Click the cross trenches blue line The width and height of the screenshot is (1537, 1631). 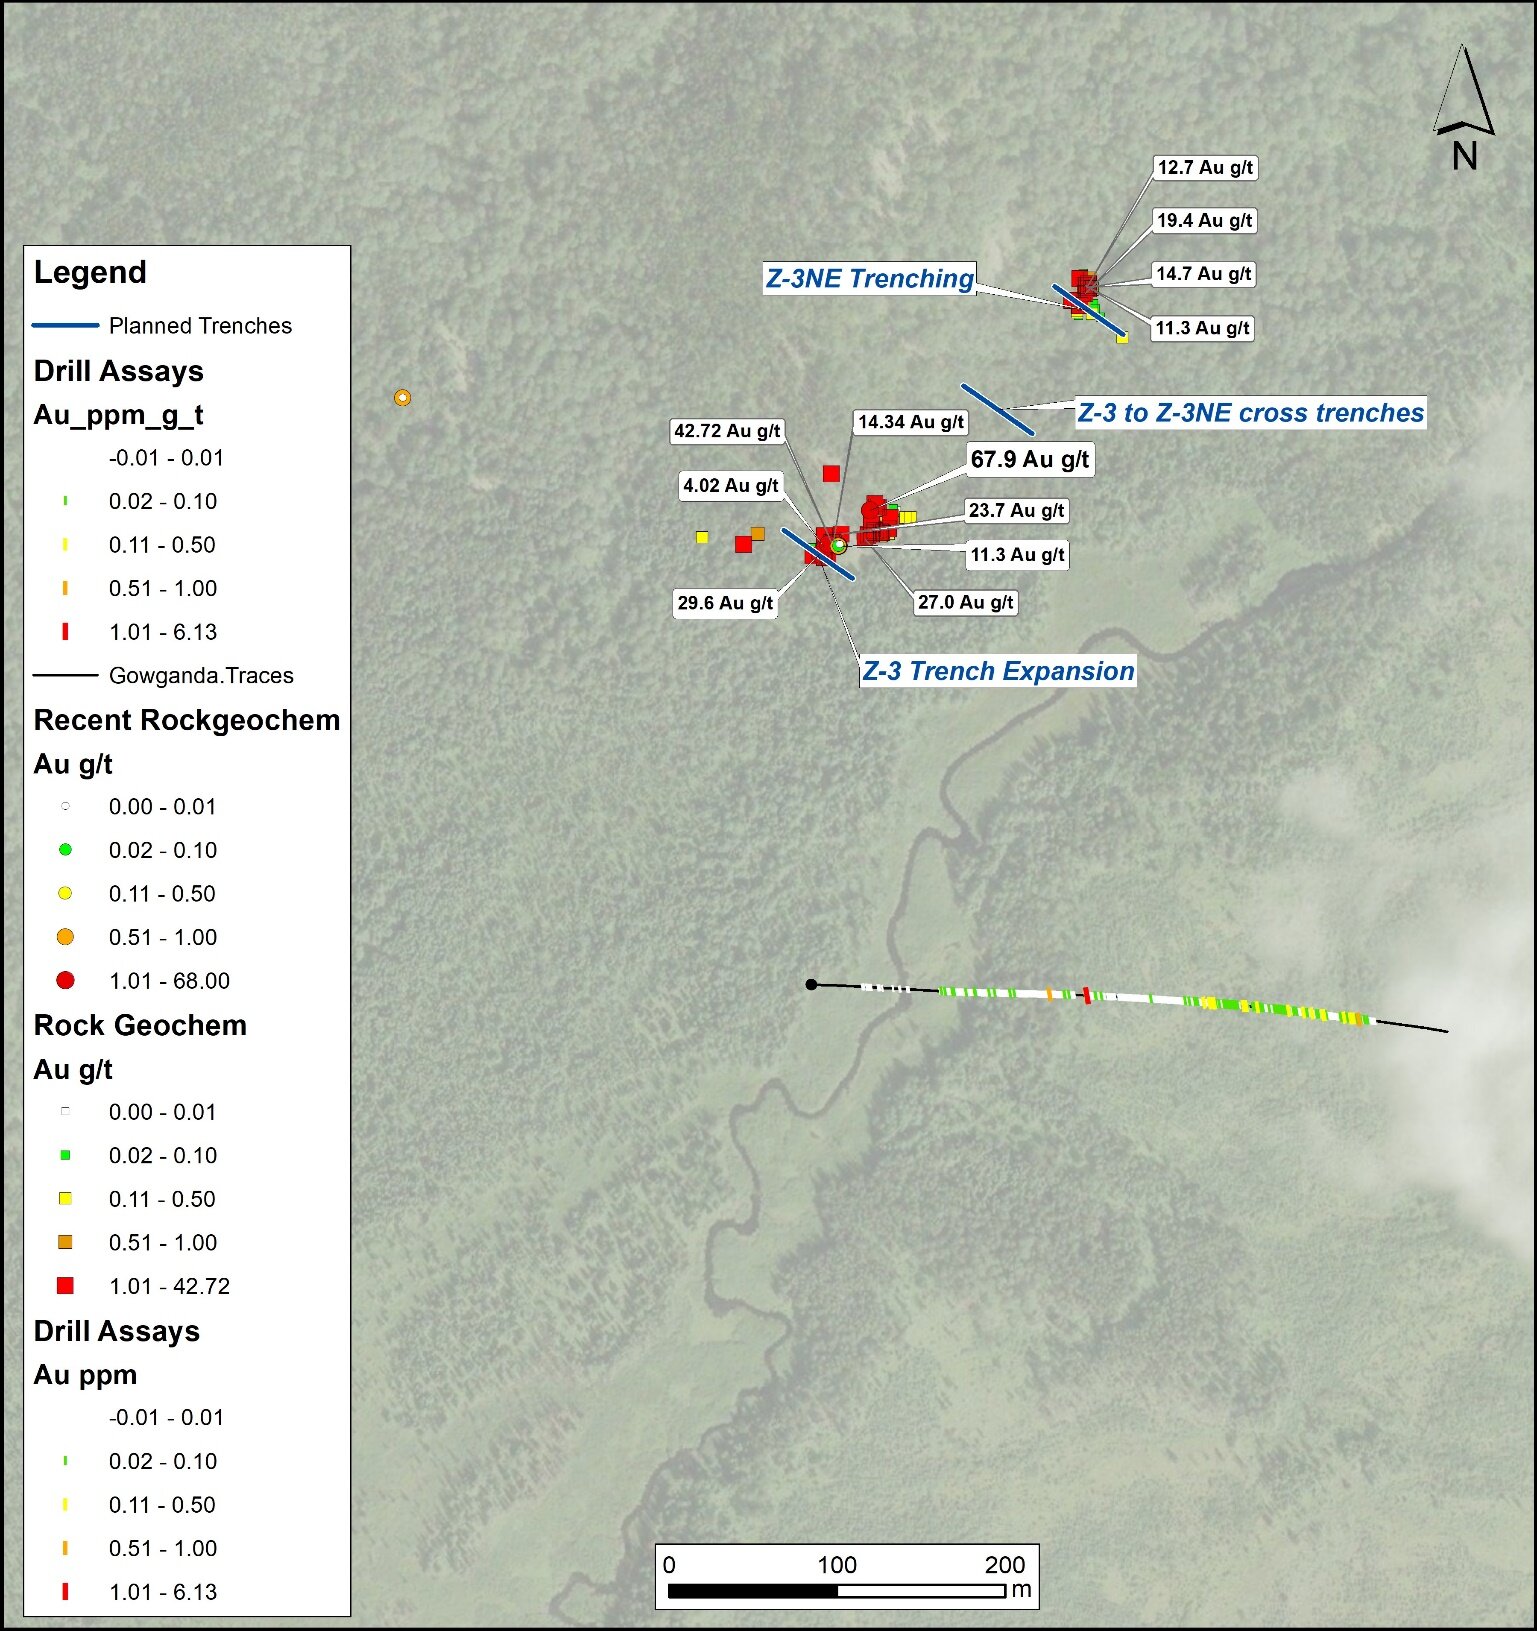[x=998, y=410]
